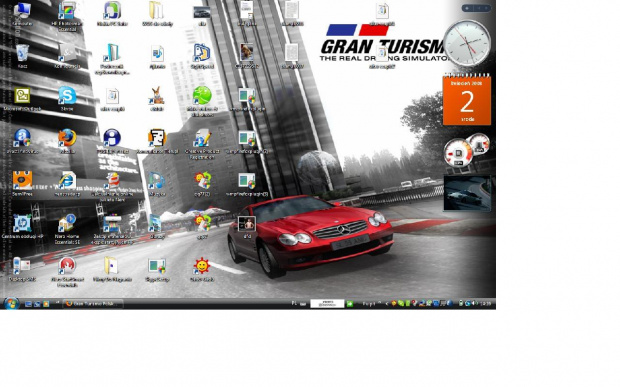
Task: Launch Skype from the desktop
Action: point(67,96)
